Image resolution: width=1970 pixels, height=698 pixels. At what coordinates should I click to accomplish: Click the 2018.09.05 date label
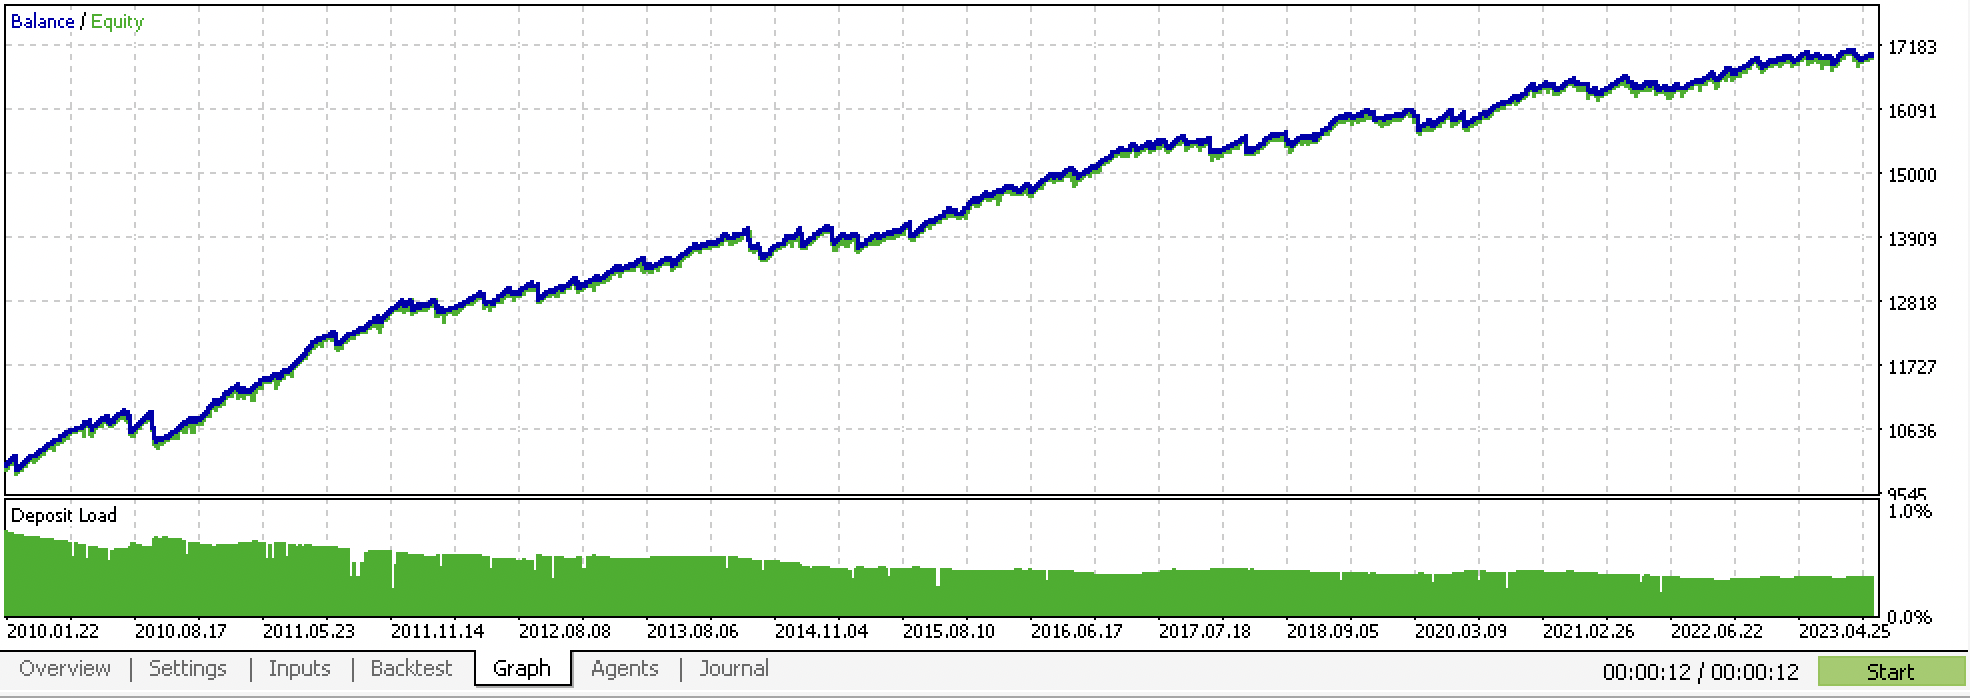1332,632
